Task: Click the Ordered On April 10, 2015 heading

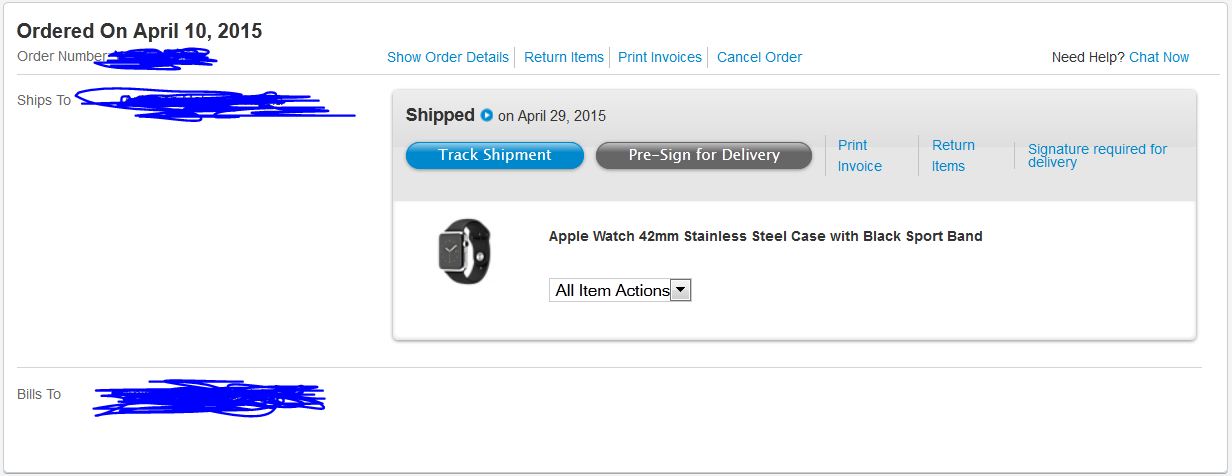Action: tap(139, 31)
